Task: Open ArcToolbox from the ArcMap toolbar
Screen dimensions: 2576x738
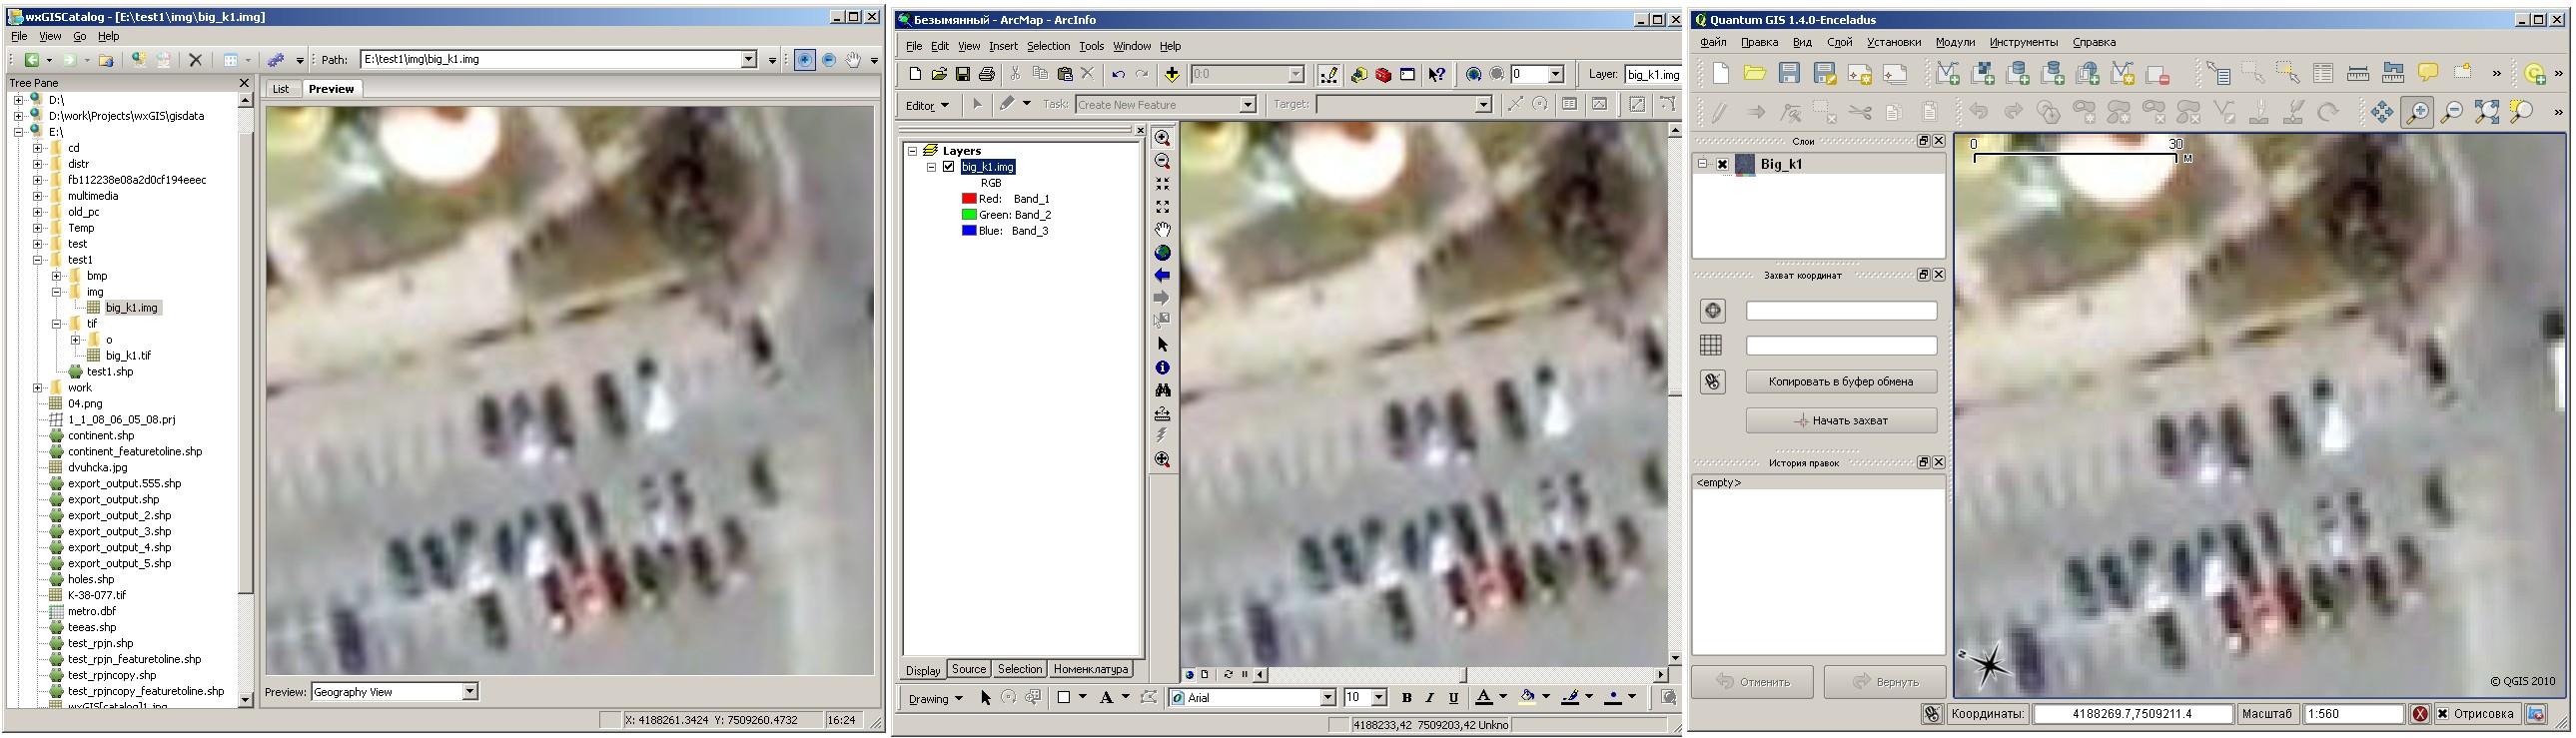Action: point(1383,74)
